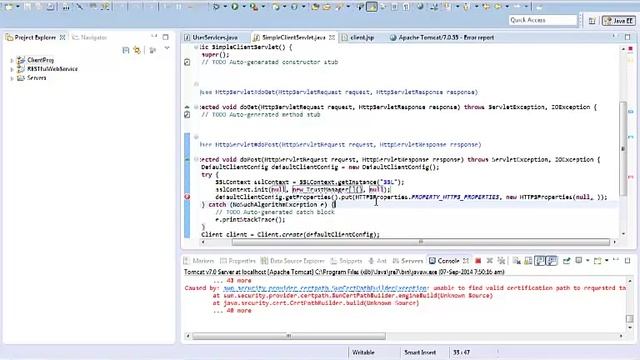This screenshot has height=360, width=640.
Task: Expand the RESTfulWebService project
Action: tap(12, 69)
